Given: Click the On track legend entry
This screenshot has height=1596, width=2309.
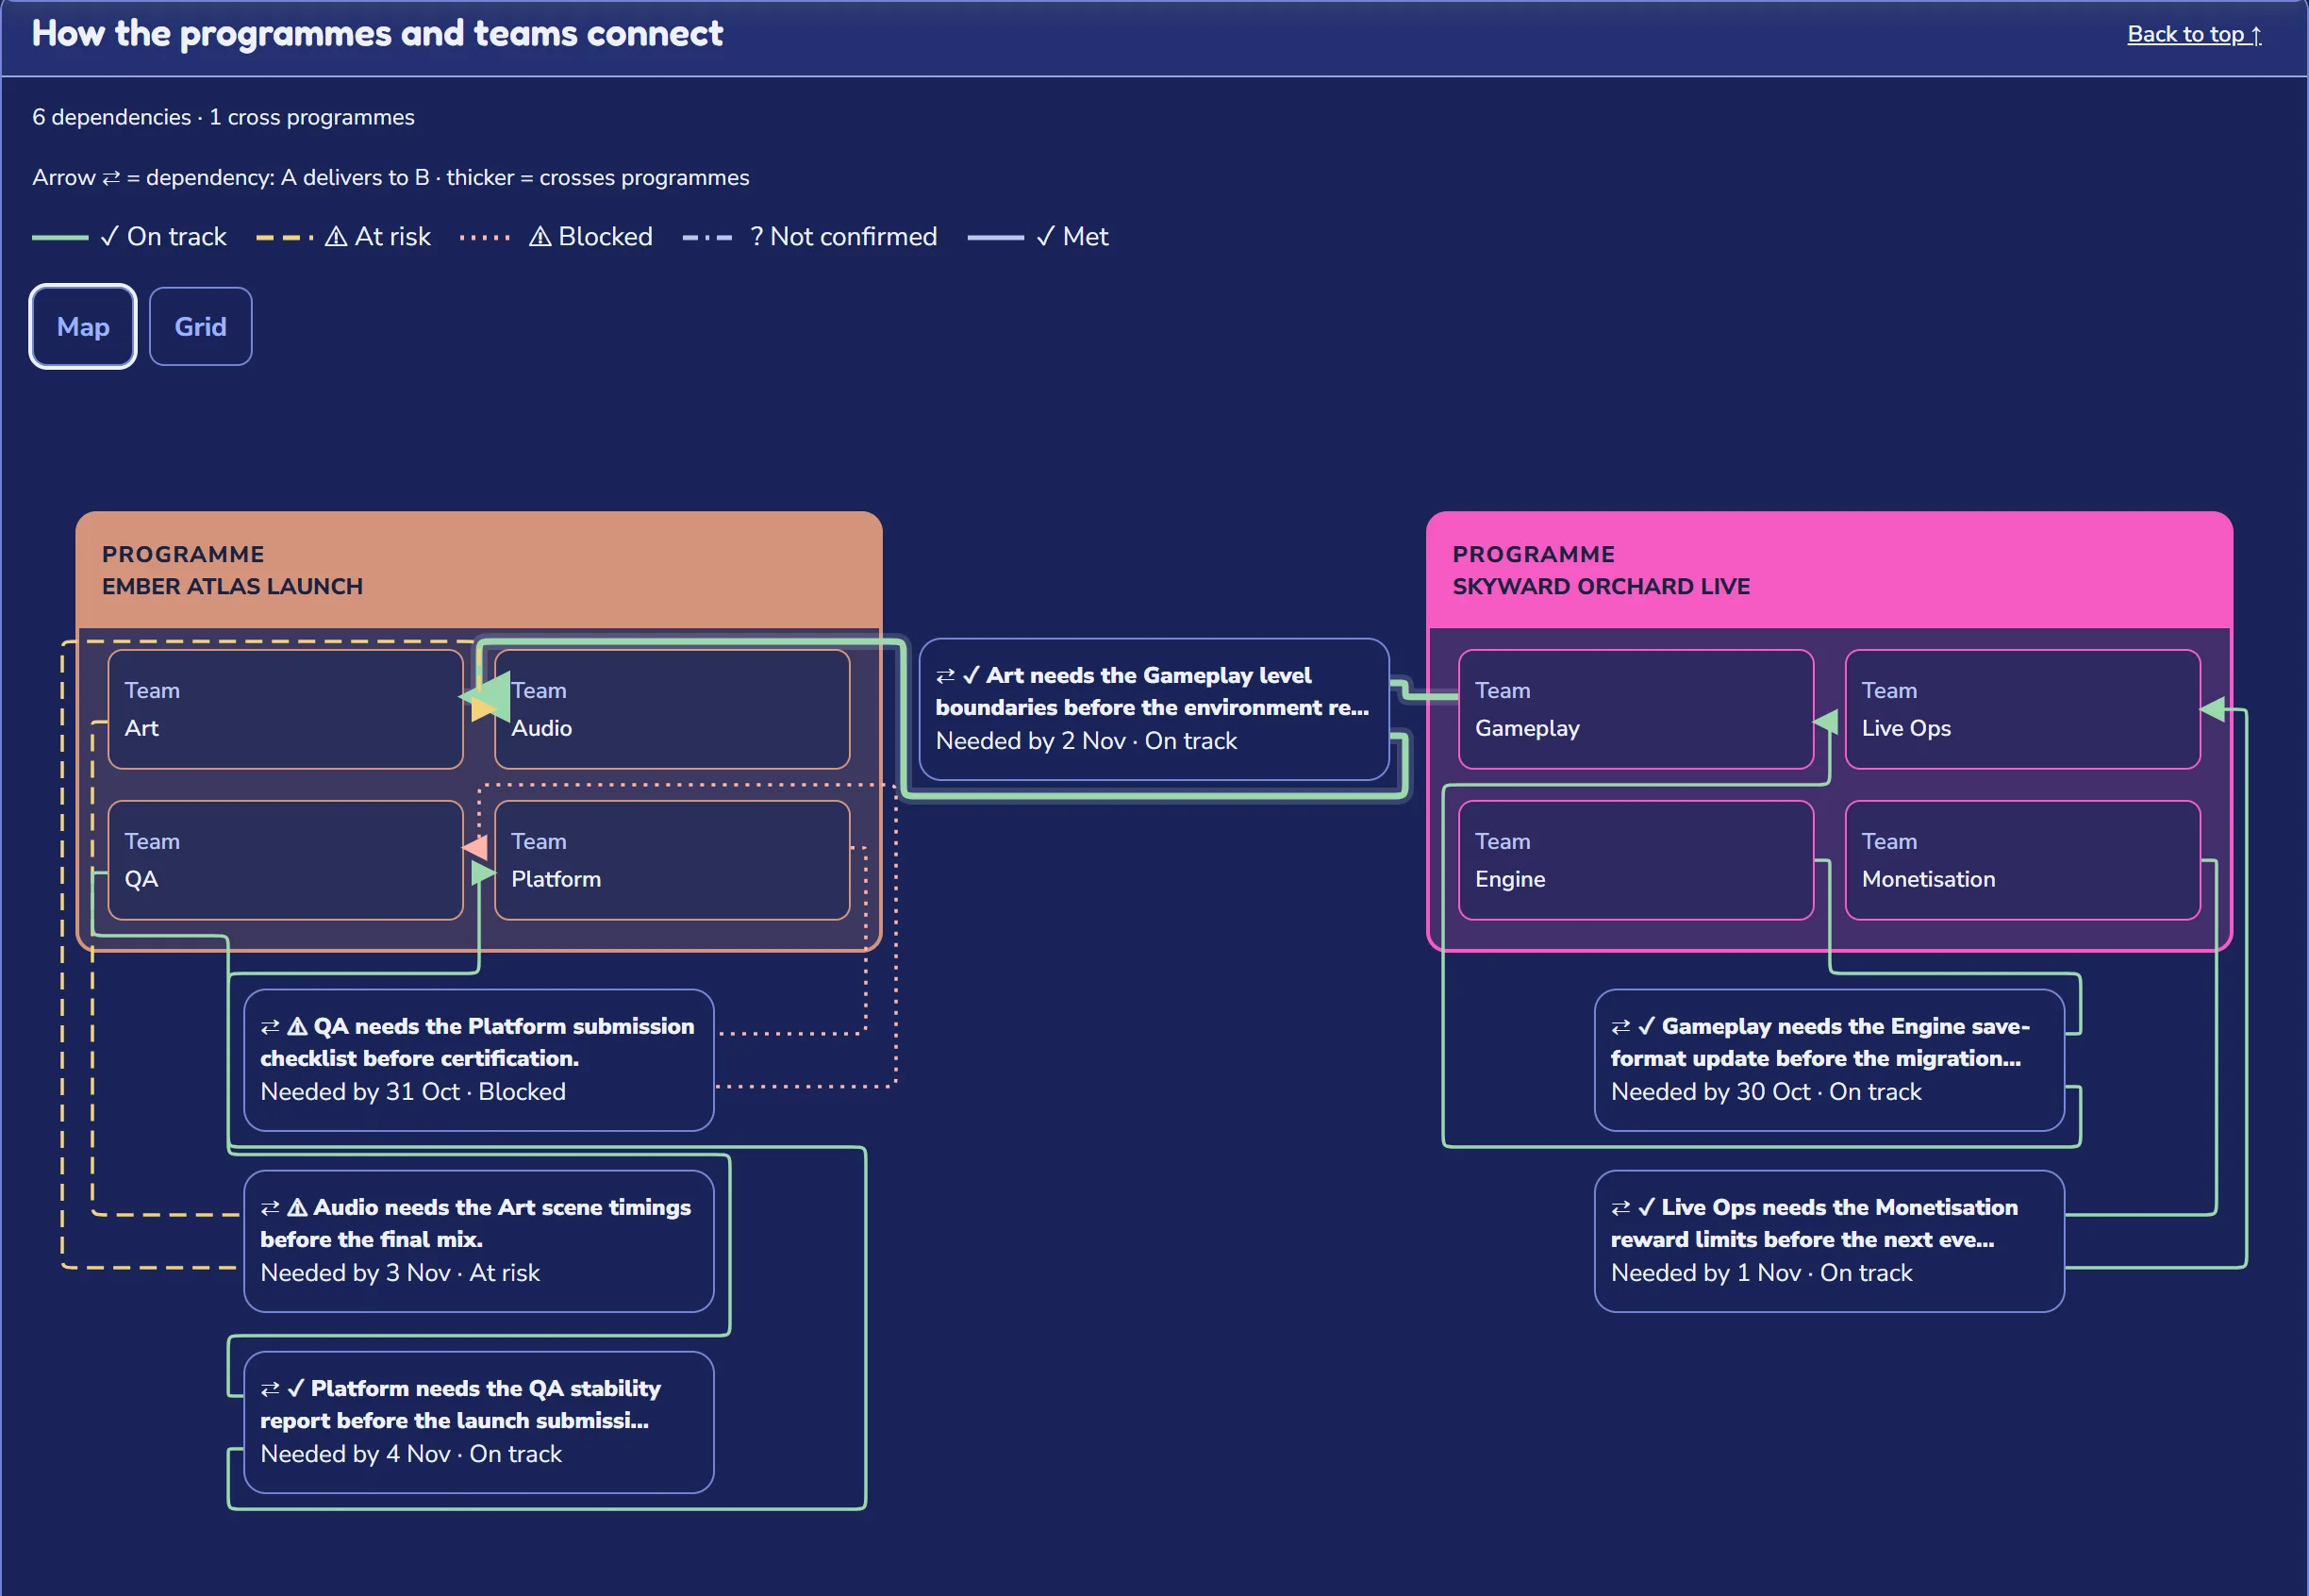Looking at the screenshot, I should pyautogui.click(x=130, y=237).
